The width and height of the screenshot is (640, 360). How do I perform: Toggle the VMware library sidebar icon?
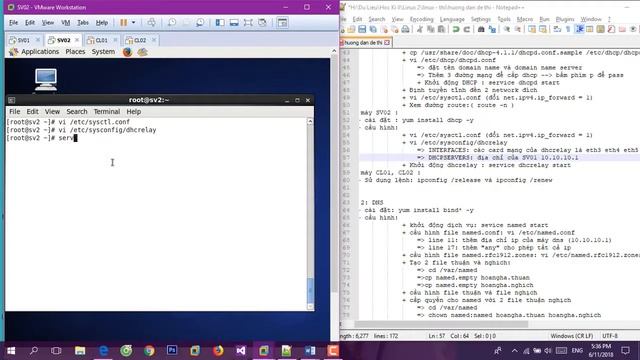220,22
